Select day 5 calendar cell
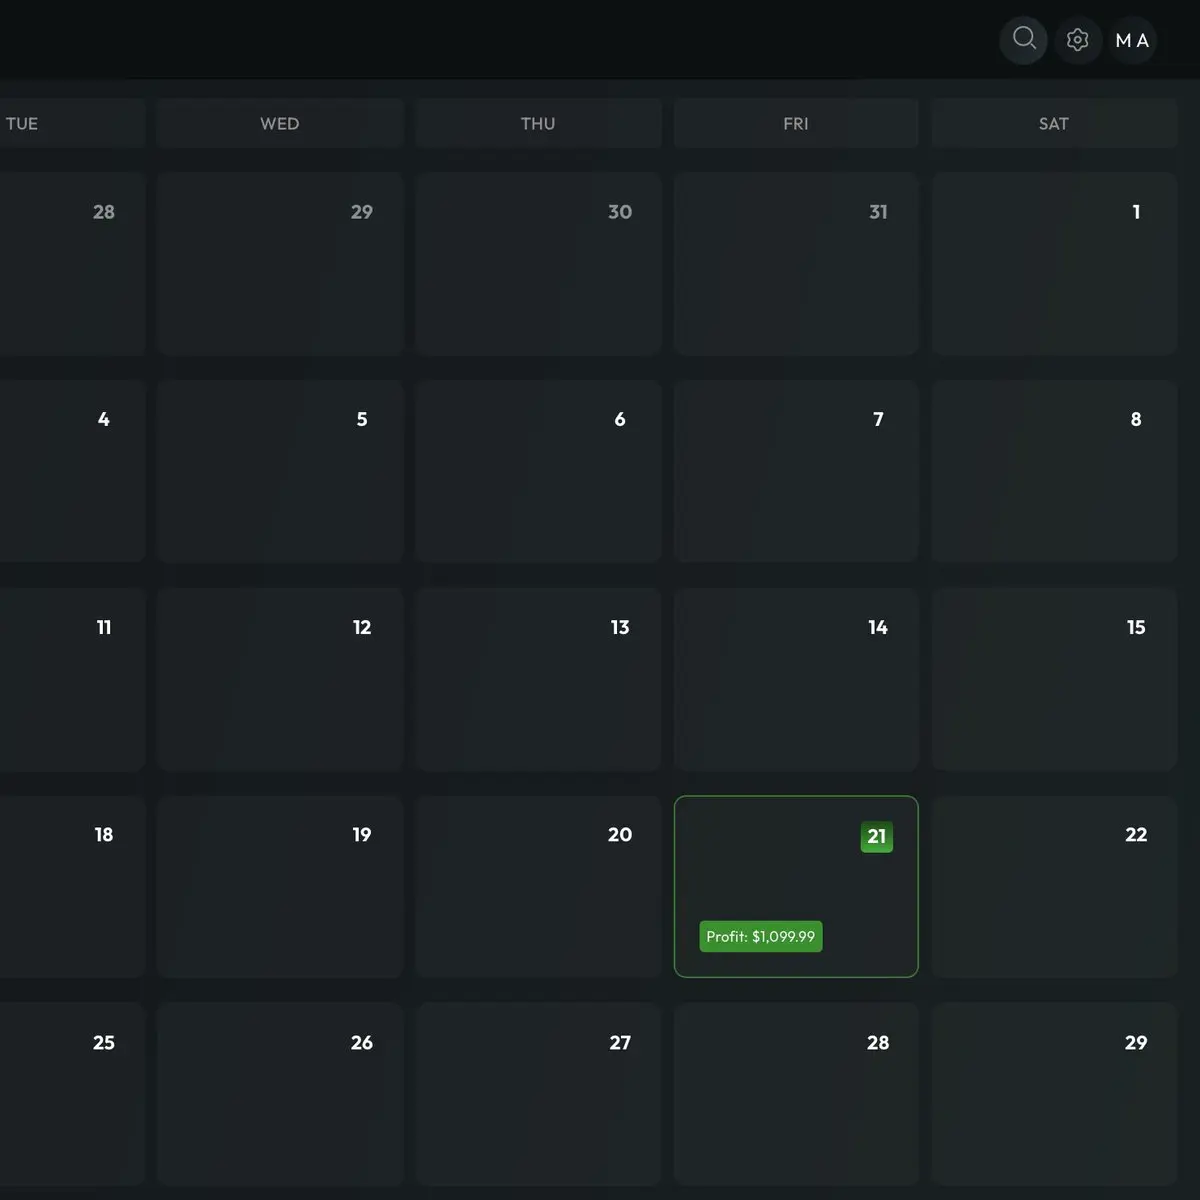 [280, 471]
